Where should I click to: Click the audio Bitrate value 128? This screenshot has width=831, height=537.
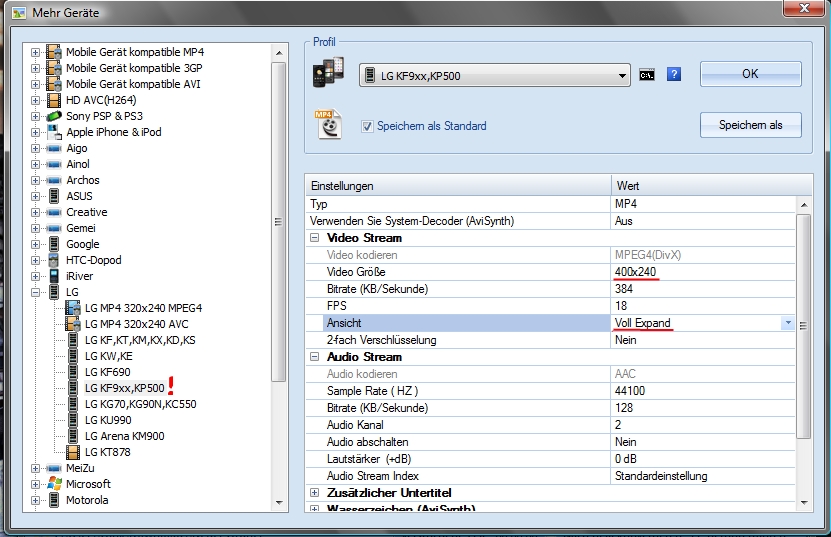tap(624, 408)
